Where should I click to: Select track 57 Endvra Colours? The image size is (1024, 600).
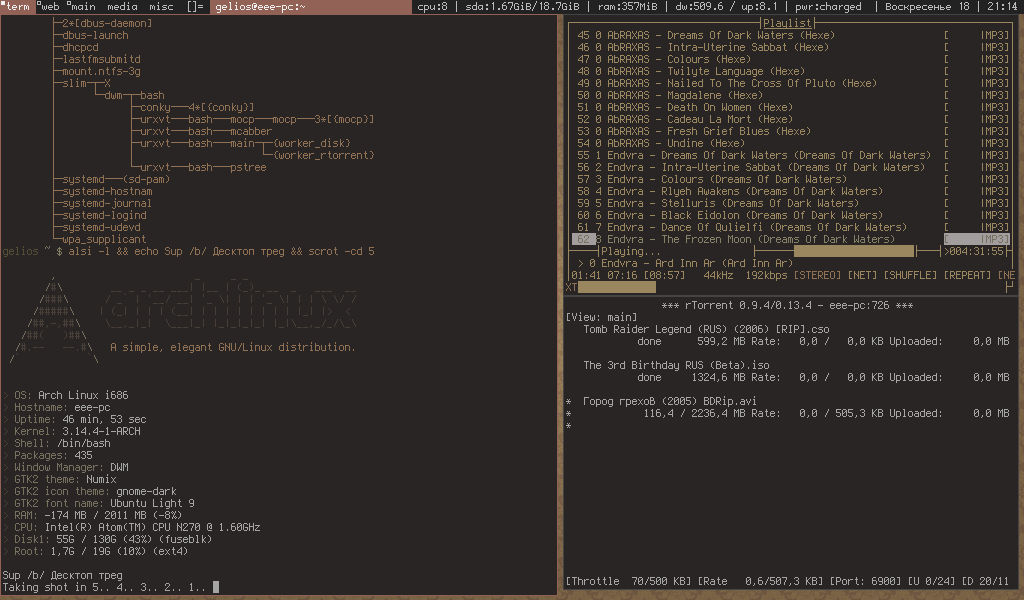point(793,179)
